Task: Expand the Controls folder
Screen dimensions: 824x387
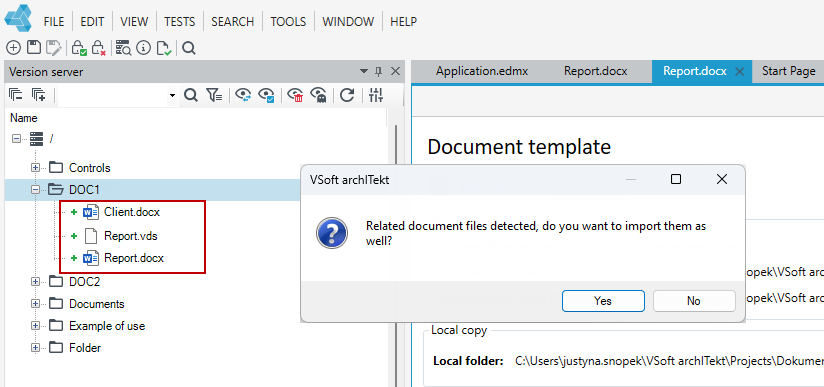Action: pyautogui.click(x=35, y=168)
